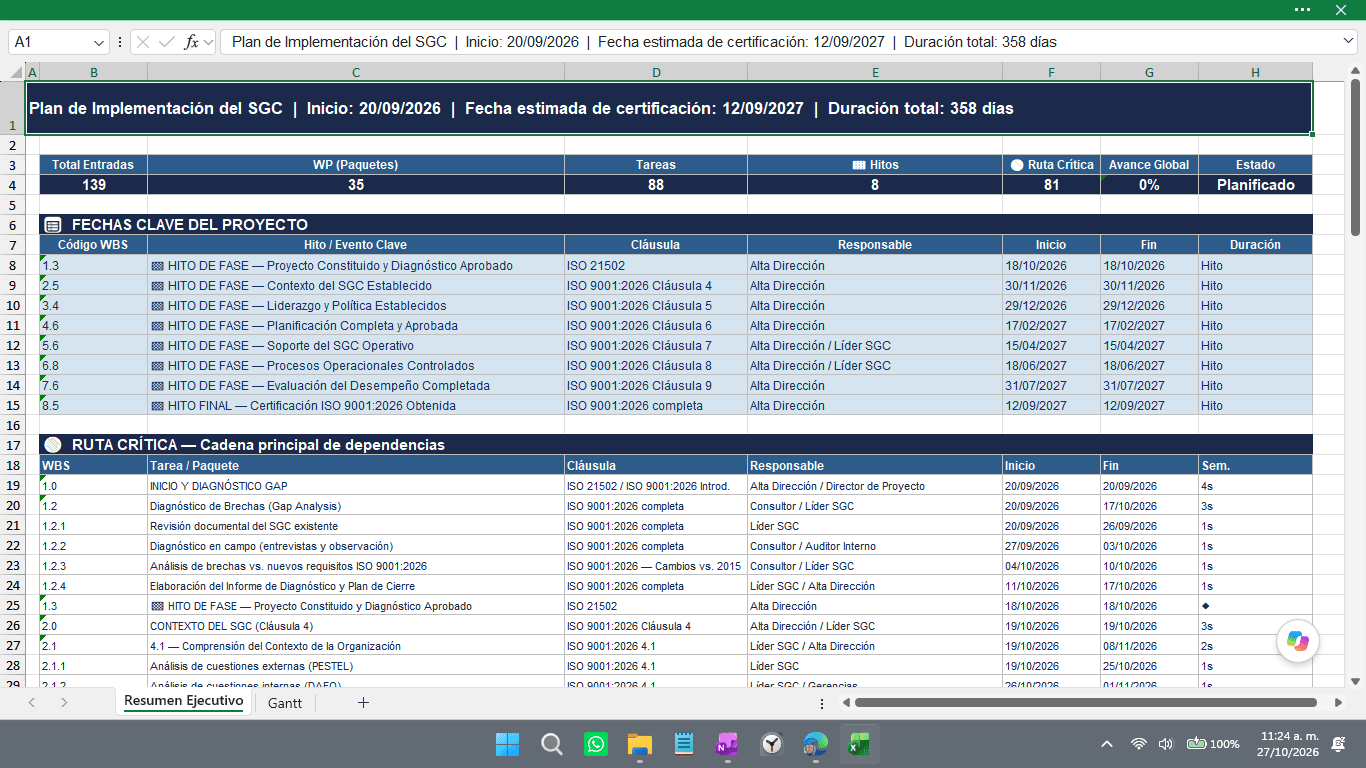Image resolution: width=1366 pixels, height=768 pixels.
Task: Open Windows Start menu
Action: point(507,744)
